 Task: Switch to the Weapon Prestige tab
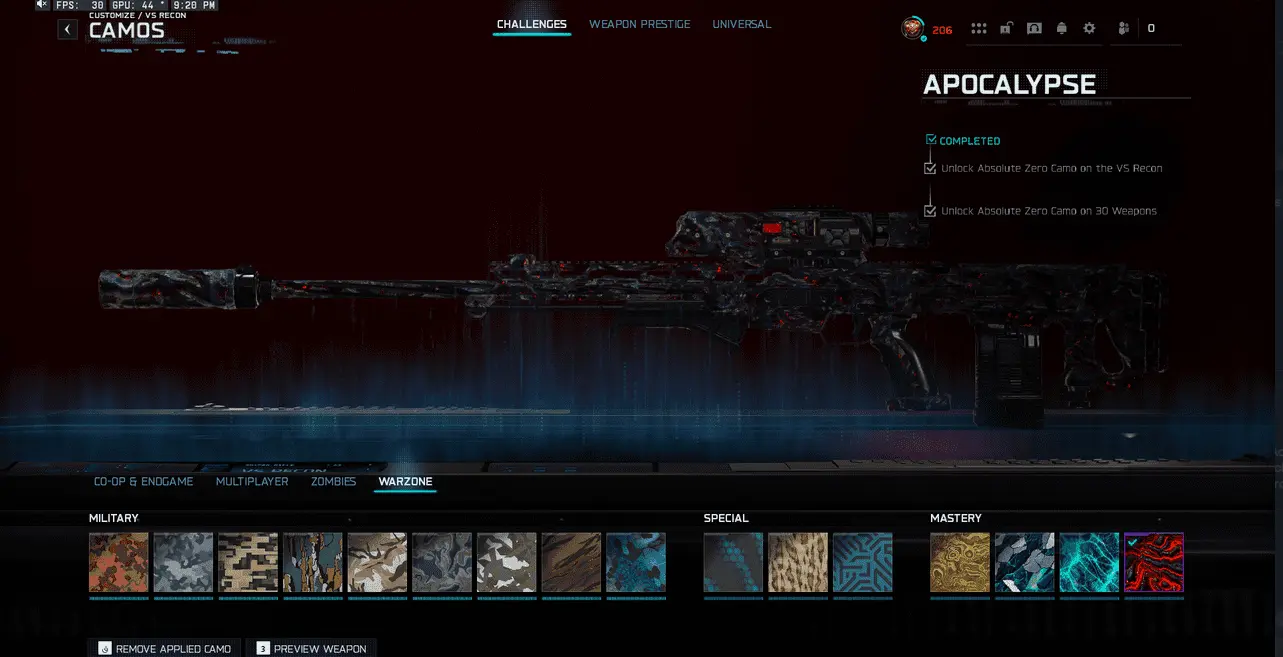click(639, 24)
